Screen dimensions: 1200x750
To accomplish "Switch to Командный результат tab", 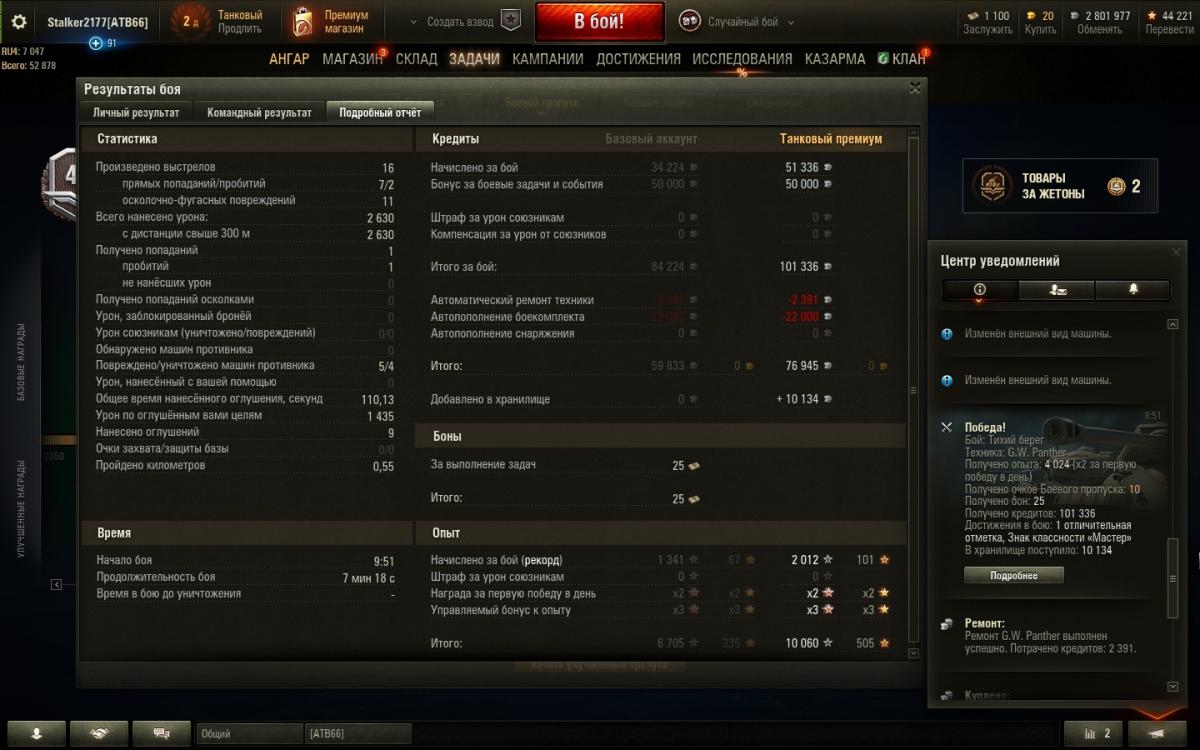I will (259, 113).
